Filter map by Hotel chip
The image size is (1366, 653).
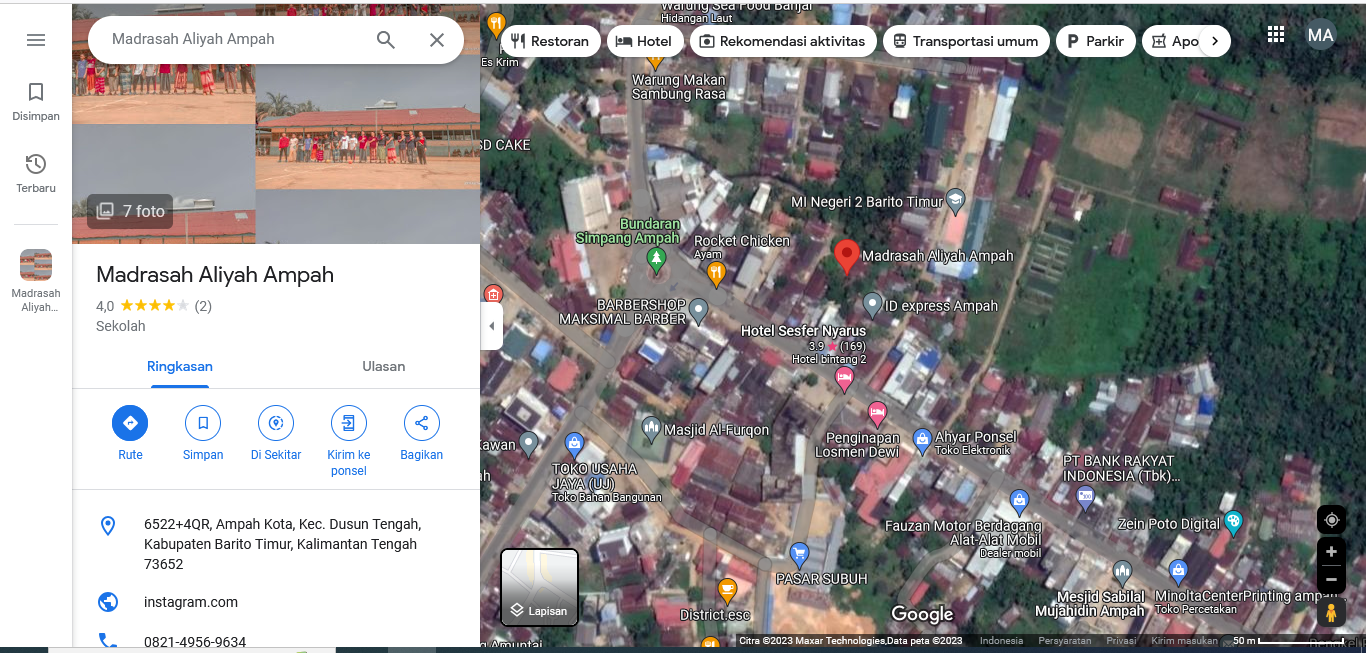(644, 41)
